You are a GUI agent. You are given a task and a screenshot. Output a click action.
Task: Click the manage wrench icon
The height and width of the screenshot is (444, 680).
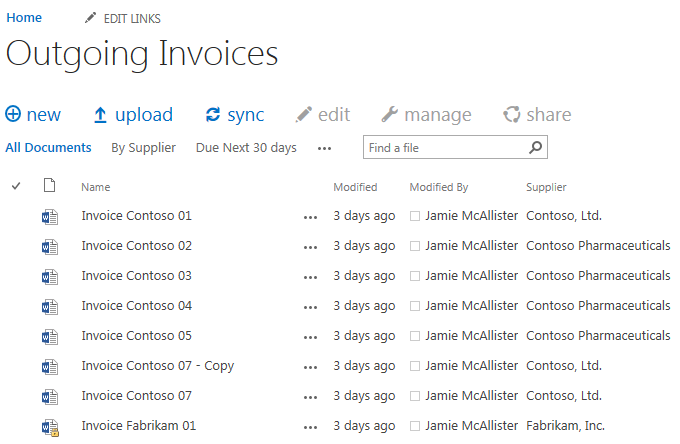point(389,114)
